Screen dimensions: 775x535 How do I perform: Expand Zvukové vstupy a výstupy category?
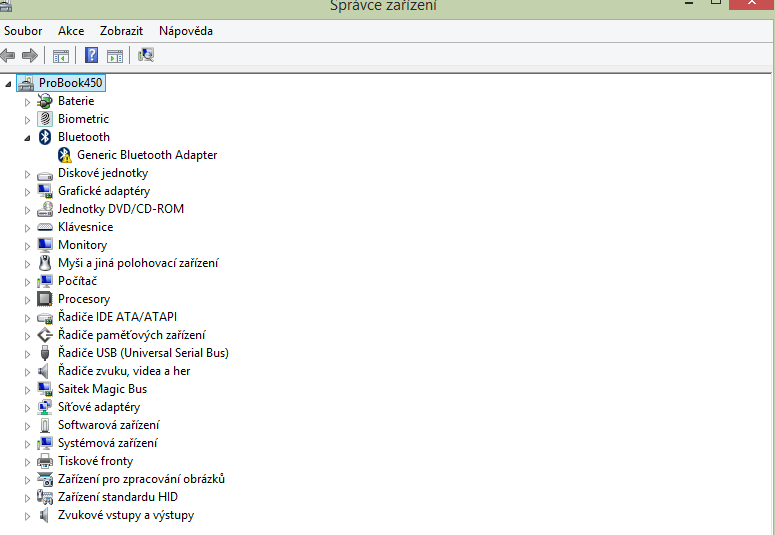coord(27,516)
